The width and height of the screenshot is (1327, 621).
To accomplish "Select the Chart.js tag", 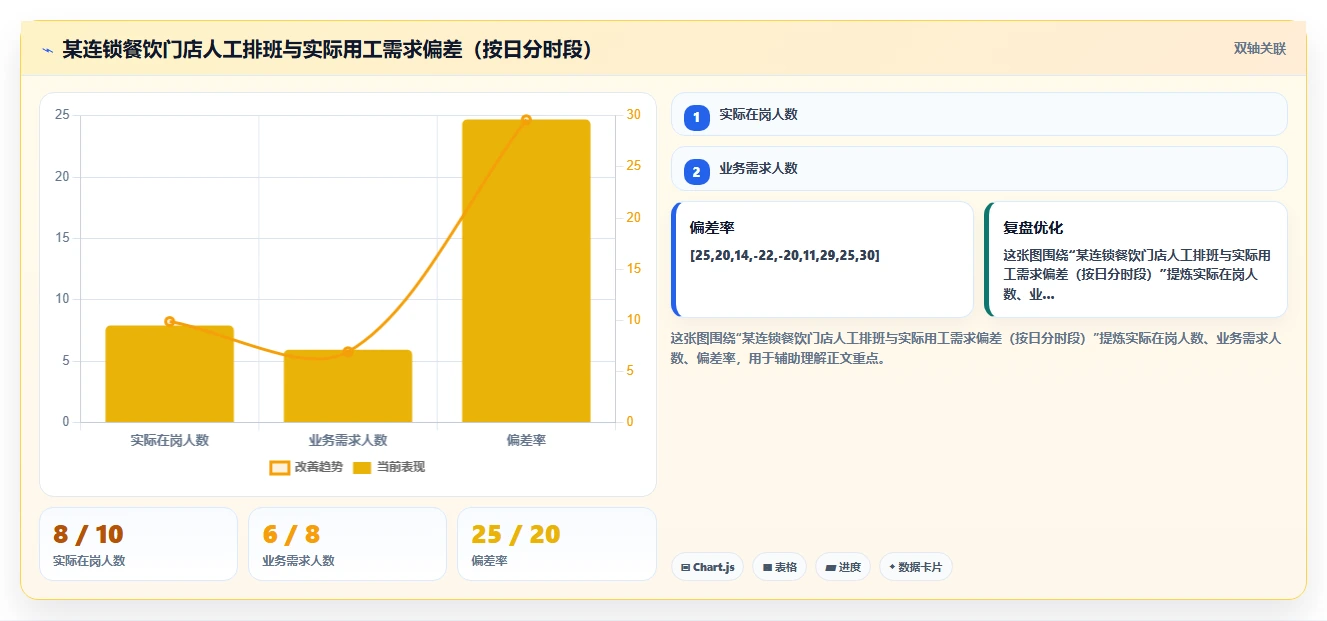I will tap(707, 567).
